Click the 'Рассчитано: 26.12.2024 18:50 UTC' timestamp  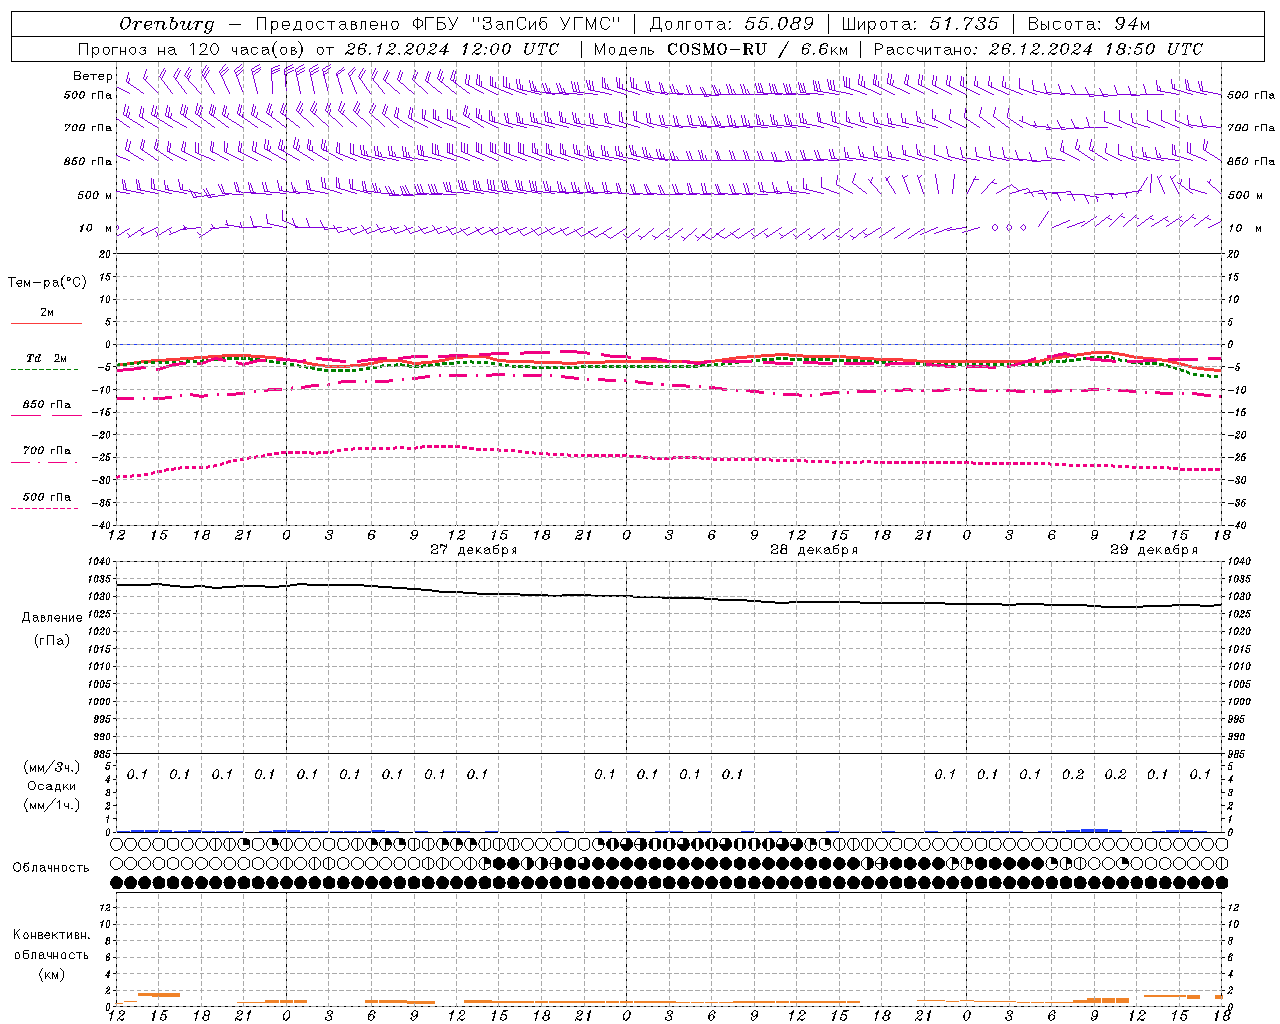1038,49
